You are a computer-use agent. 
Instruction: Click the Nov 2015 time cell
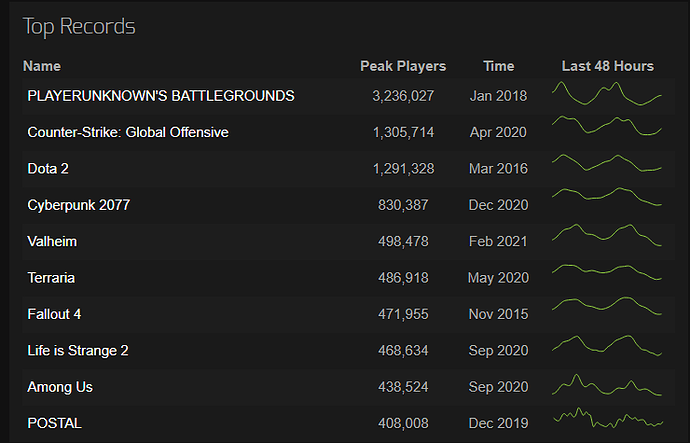498,314
